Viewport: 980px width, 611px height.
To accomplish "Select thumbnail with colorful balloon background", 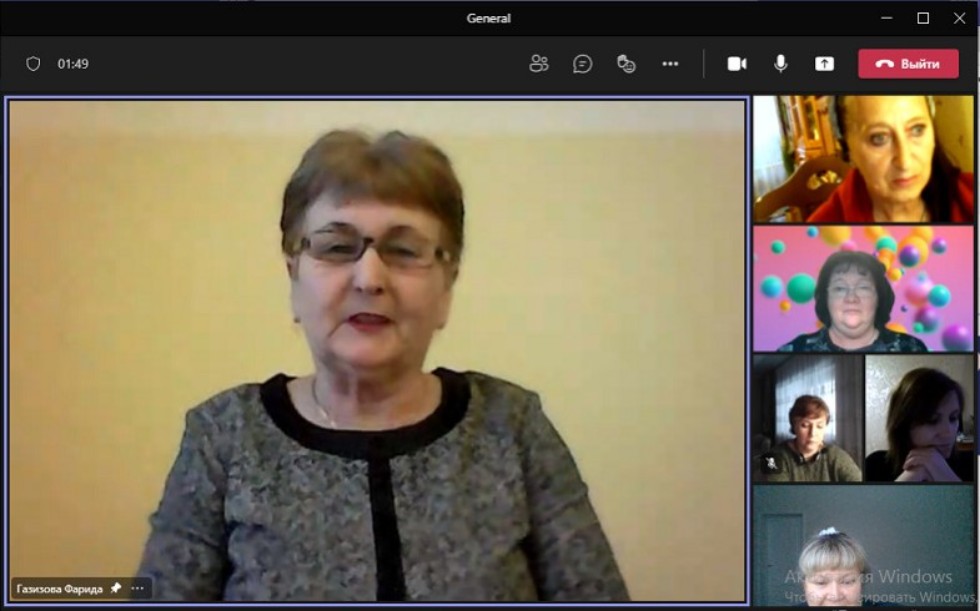I will pos(863,289).
